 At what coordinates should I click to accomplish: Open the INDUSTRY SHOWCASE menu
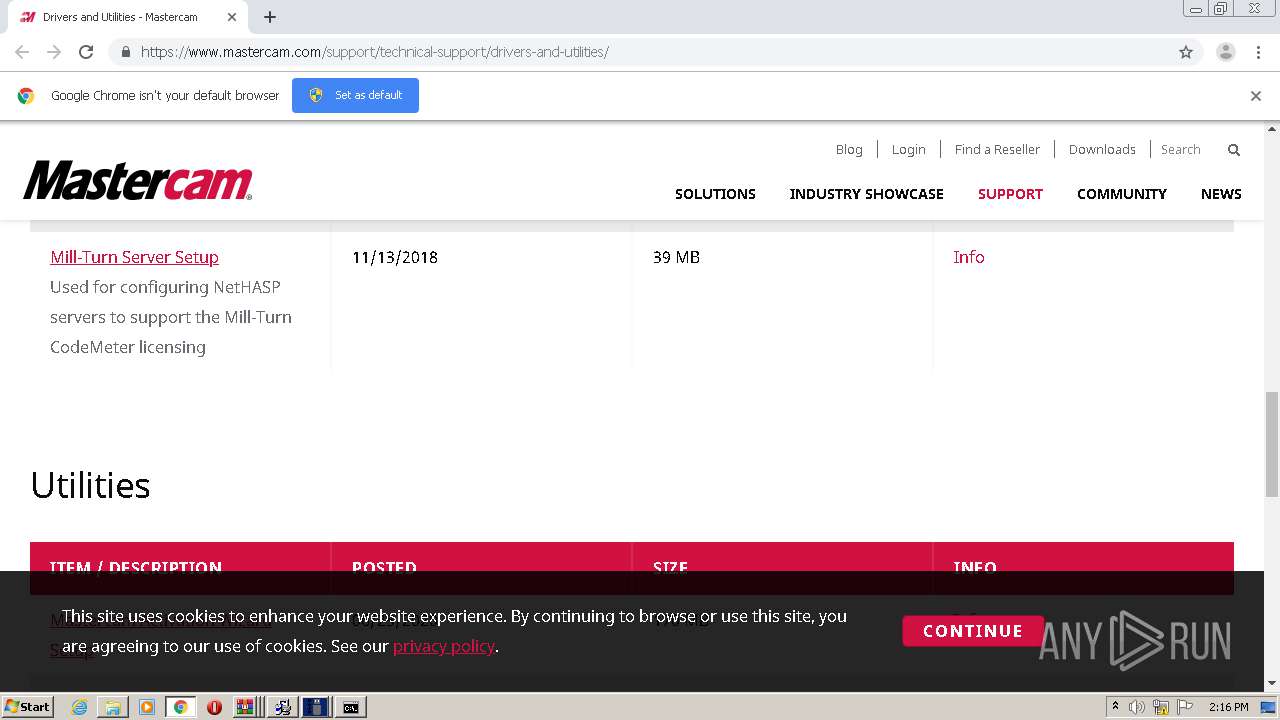point(866,194)
